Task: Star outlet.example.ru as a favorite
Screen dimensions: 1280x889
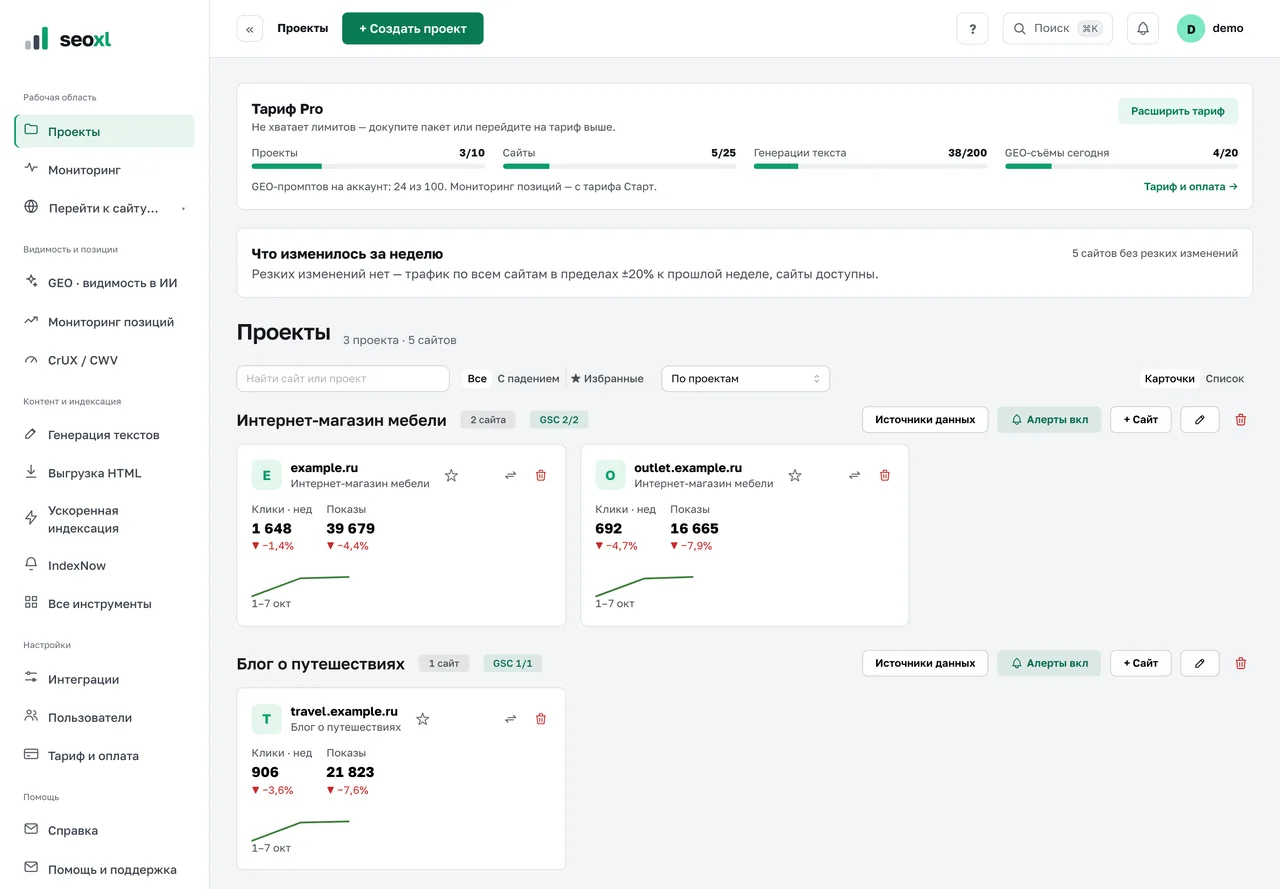Action: pos(795,476)
